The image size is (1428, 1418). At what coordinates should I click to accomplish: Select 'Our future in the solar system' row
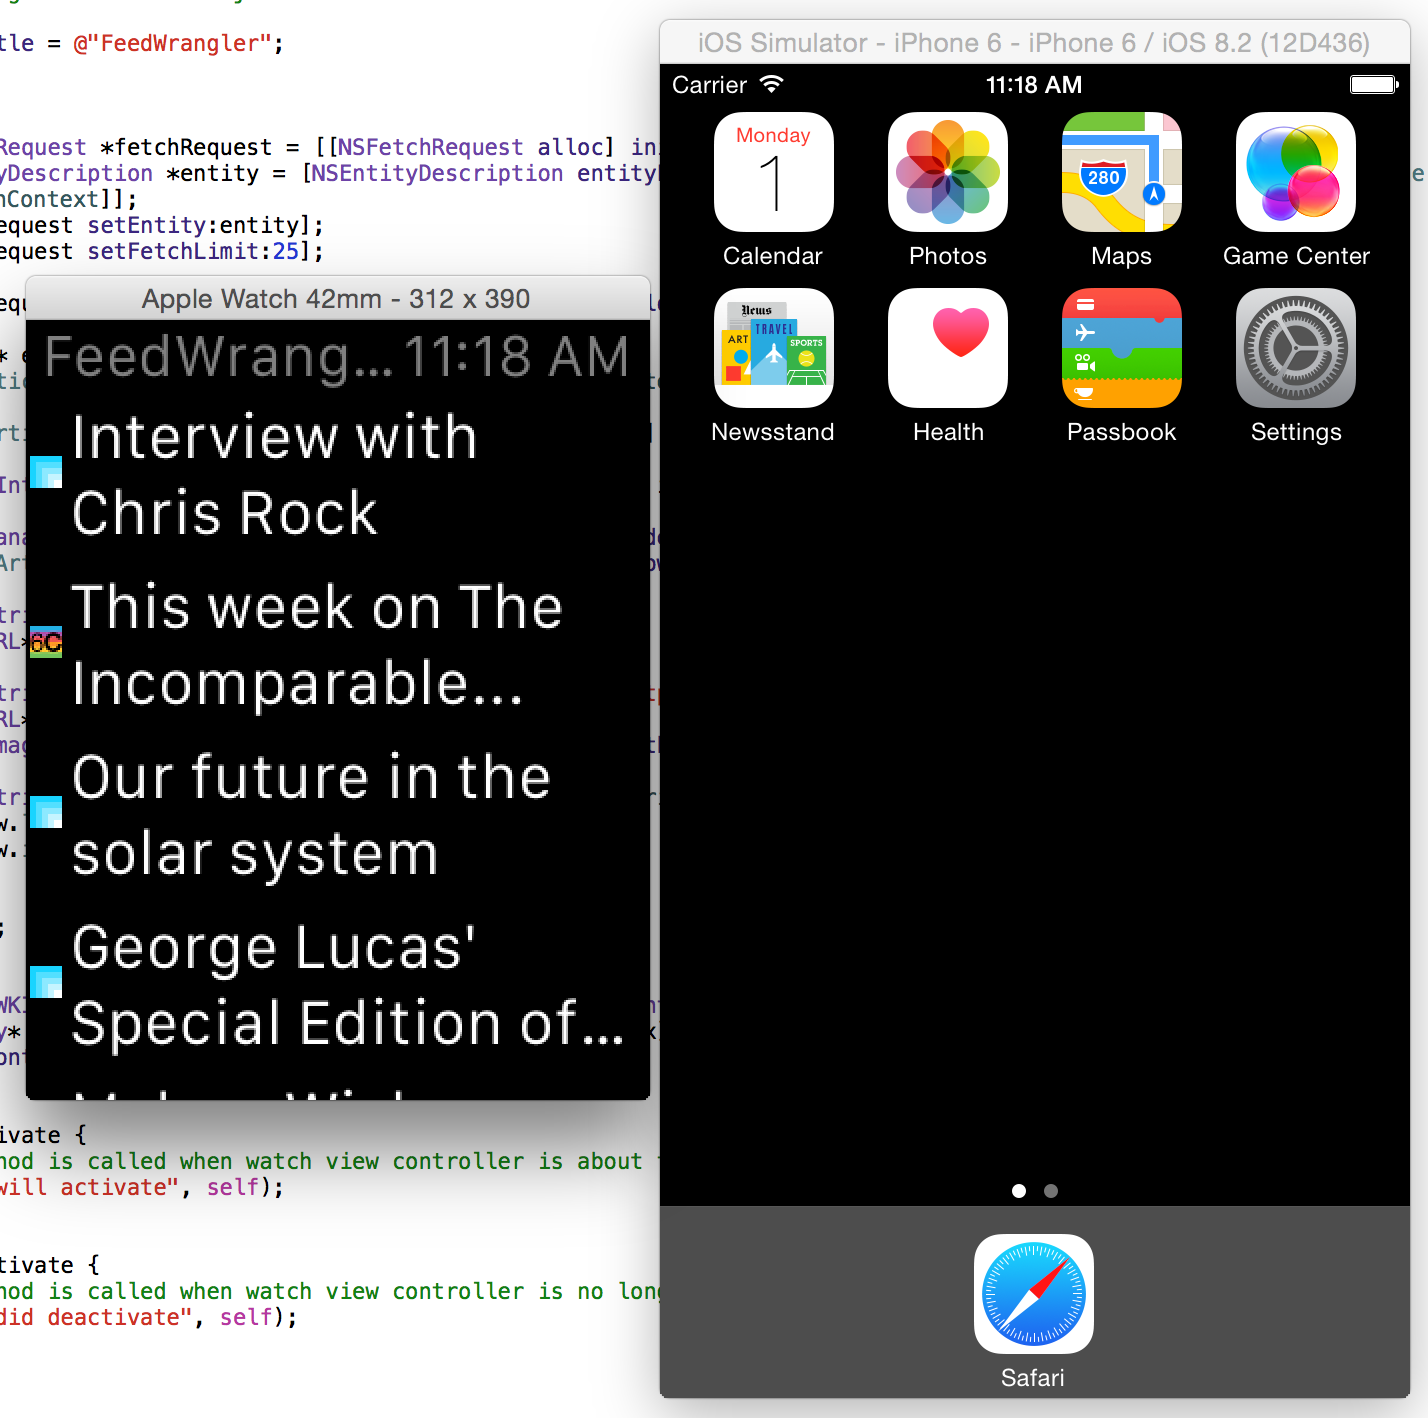tap(338, 815)
